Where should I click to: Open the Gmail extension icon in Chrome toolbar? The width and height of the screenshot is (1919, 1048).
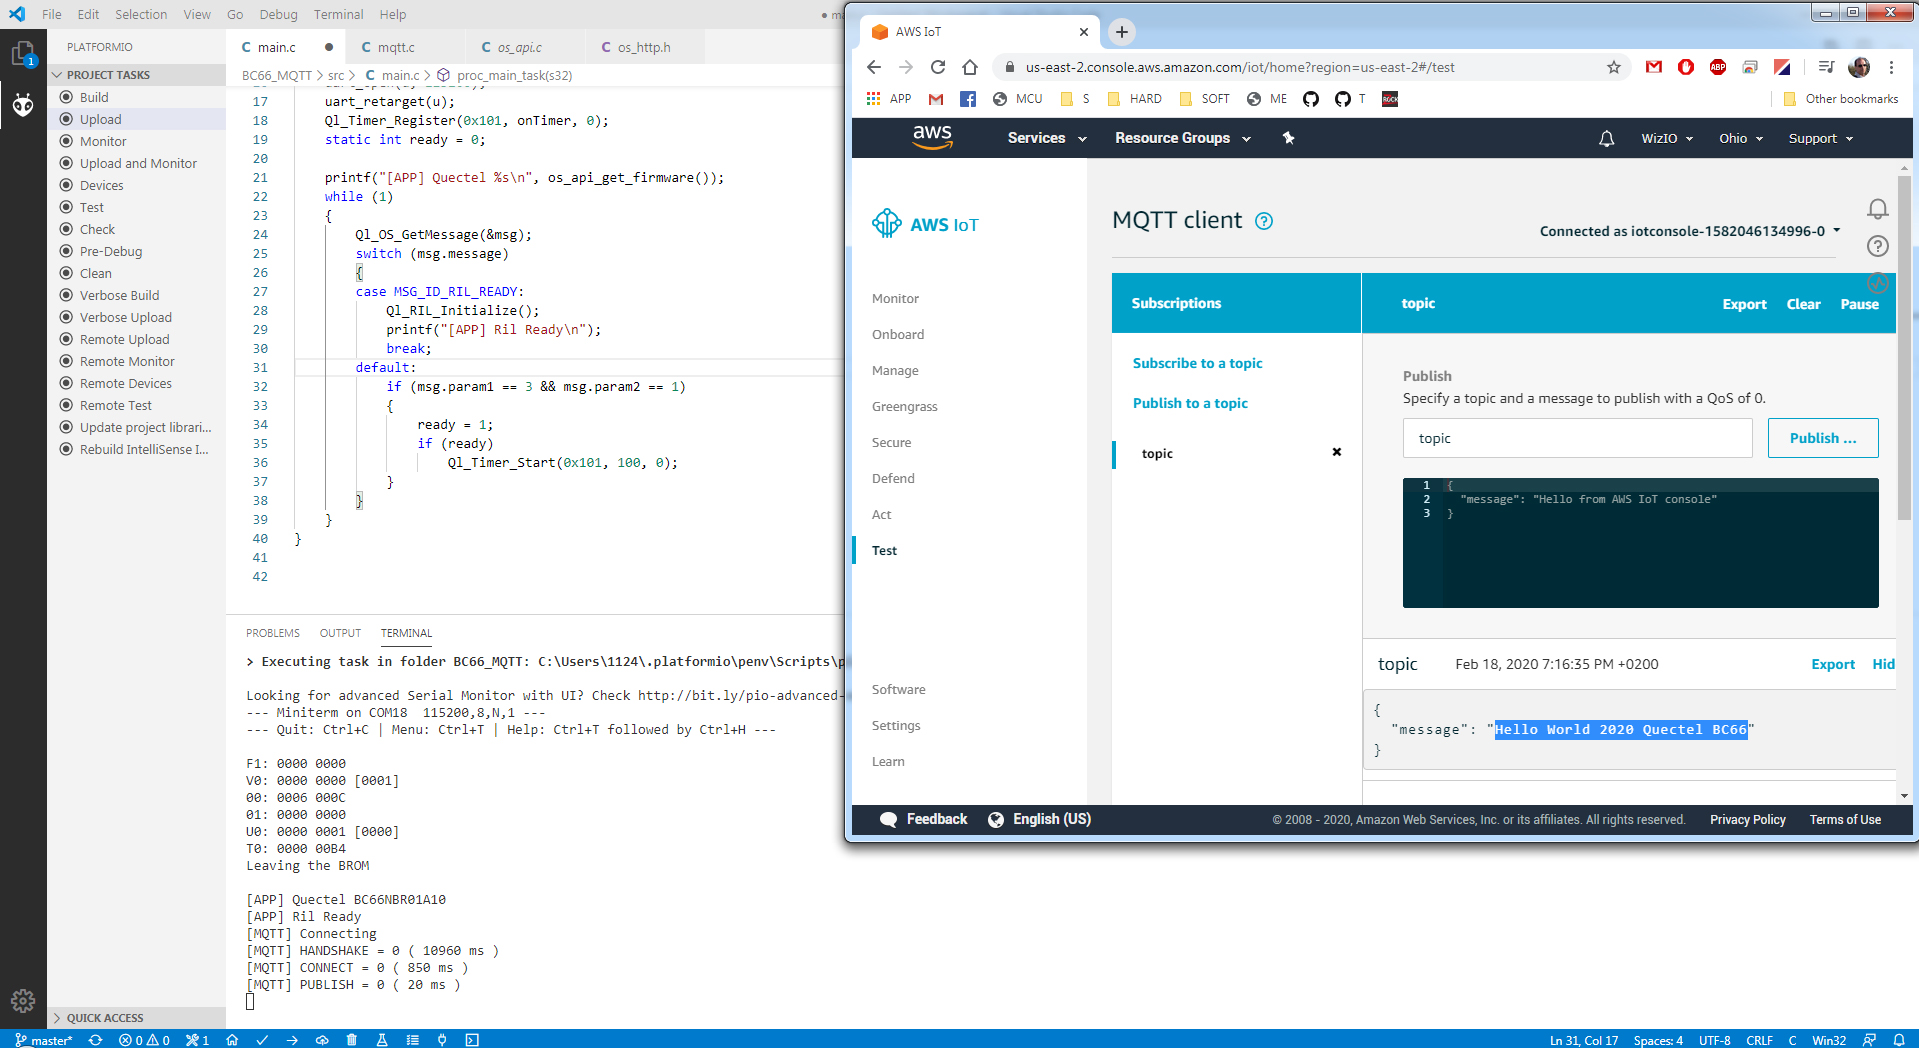point(1654,67)
